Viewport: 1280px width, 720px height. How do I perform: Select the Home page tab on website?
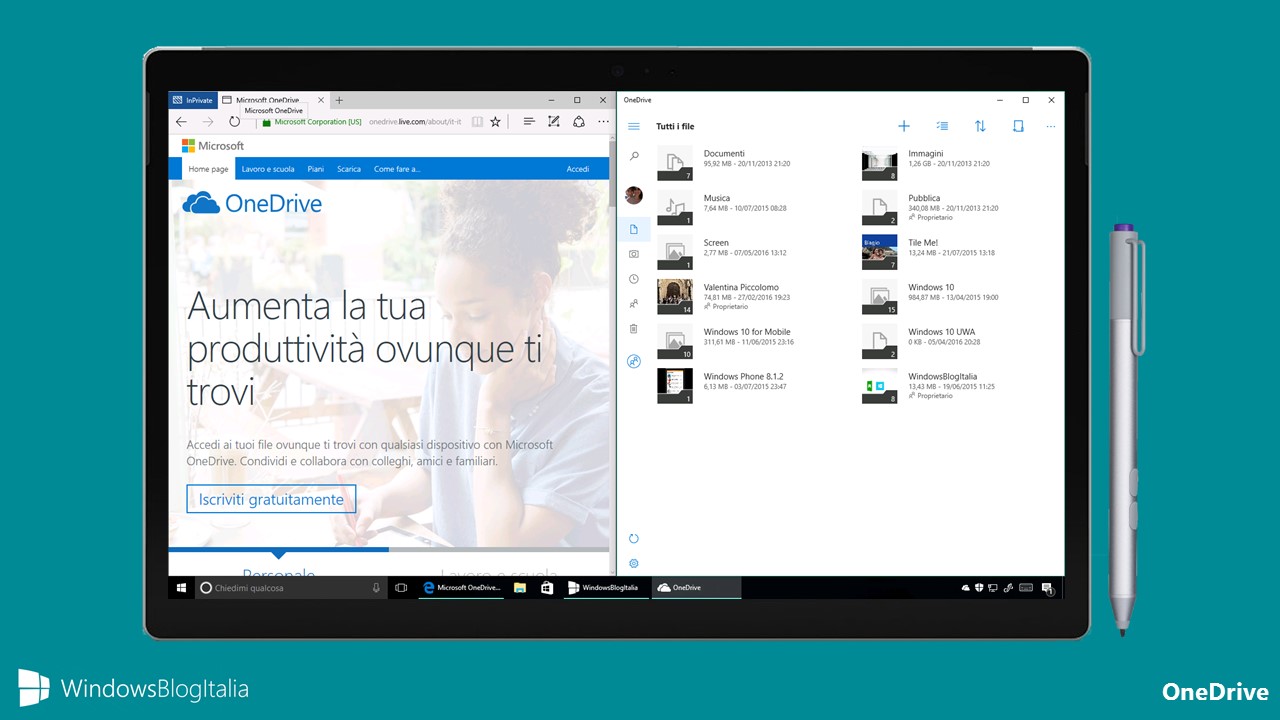click(209, 169)
